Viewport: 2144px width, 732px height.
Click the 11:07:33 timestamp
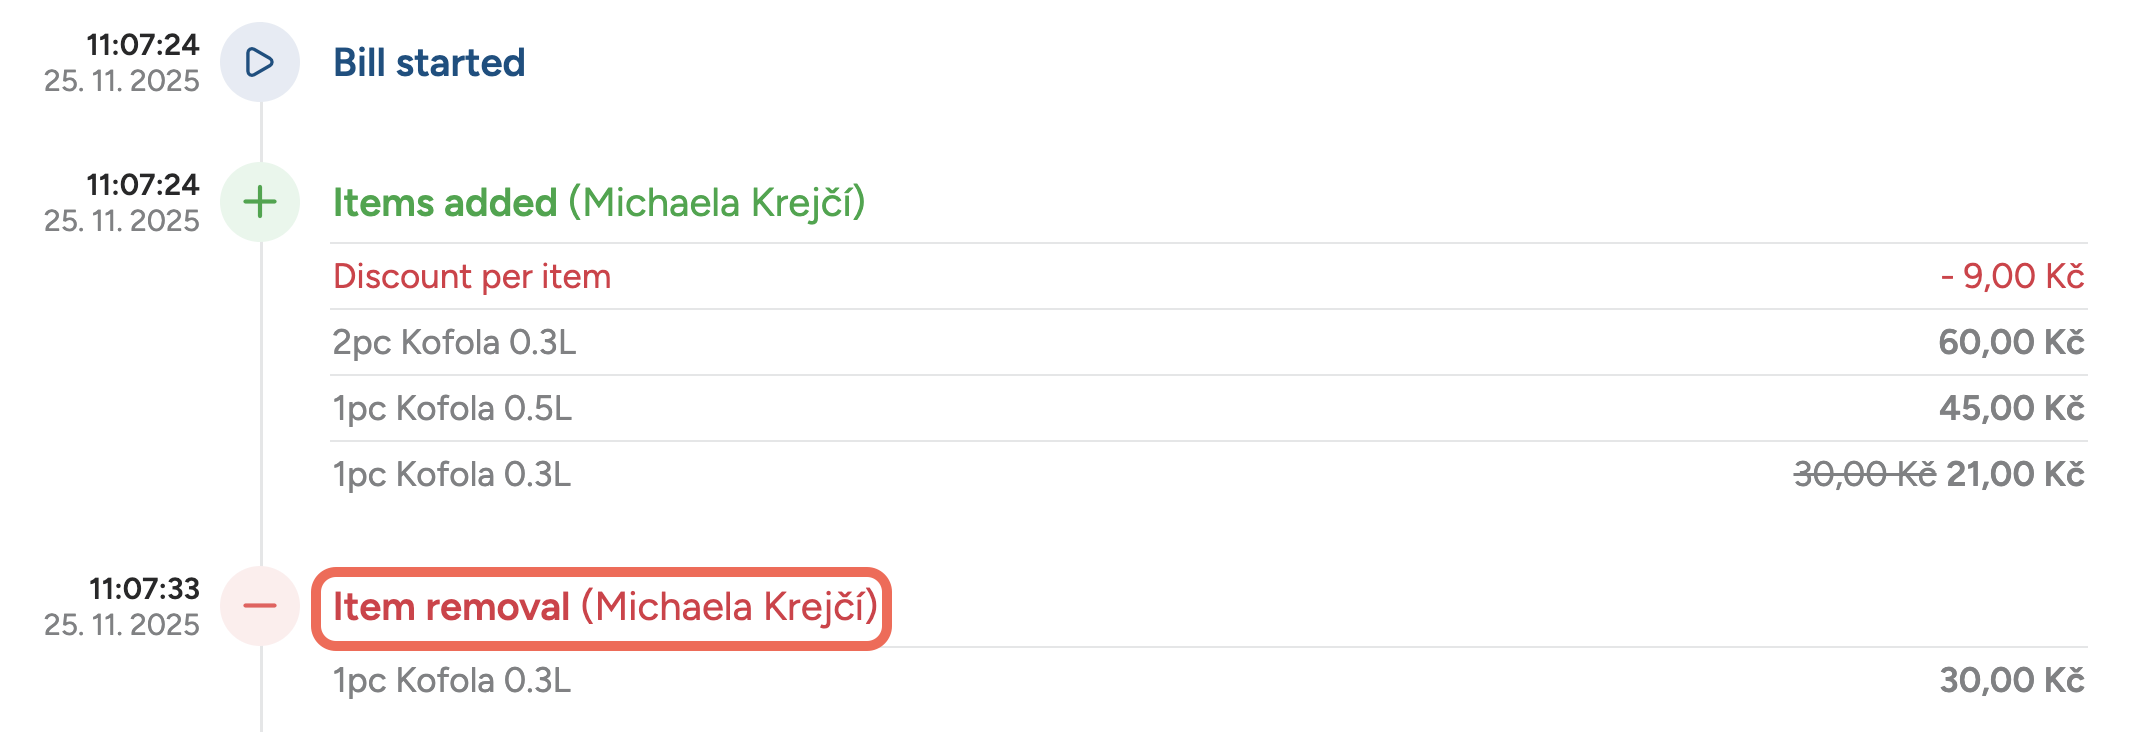pos(142,587)
